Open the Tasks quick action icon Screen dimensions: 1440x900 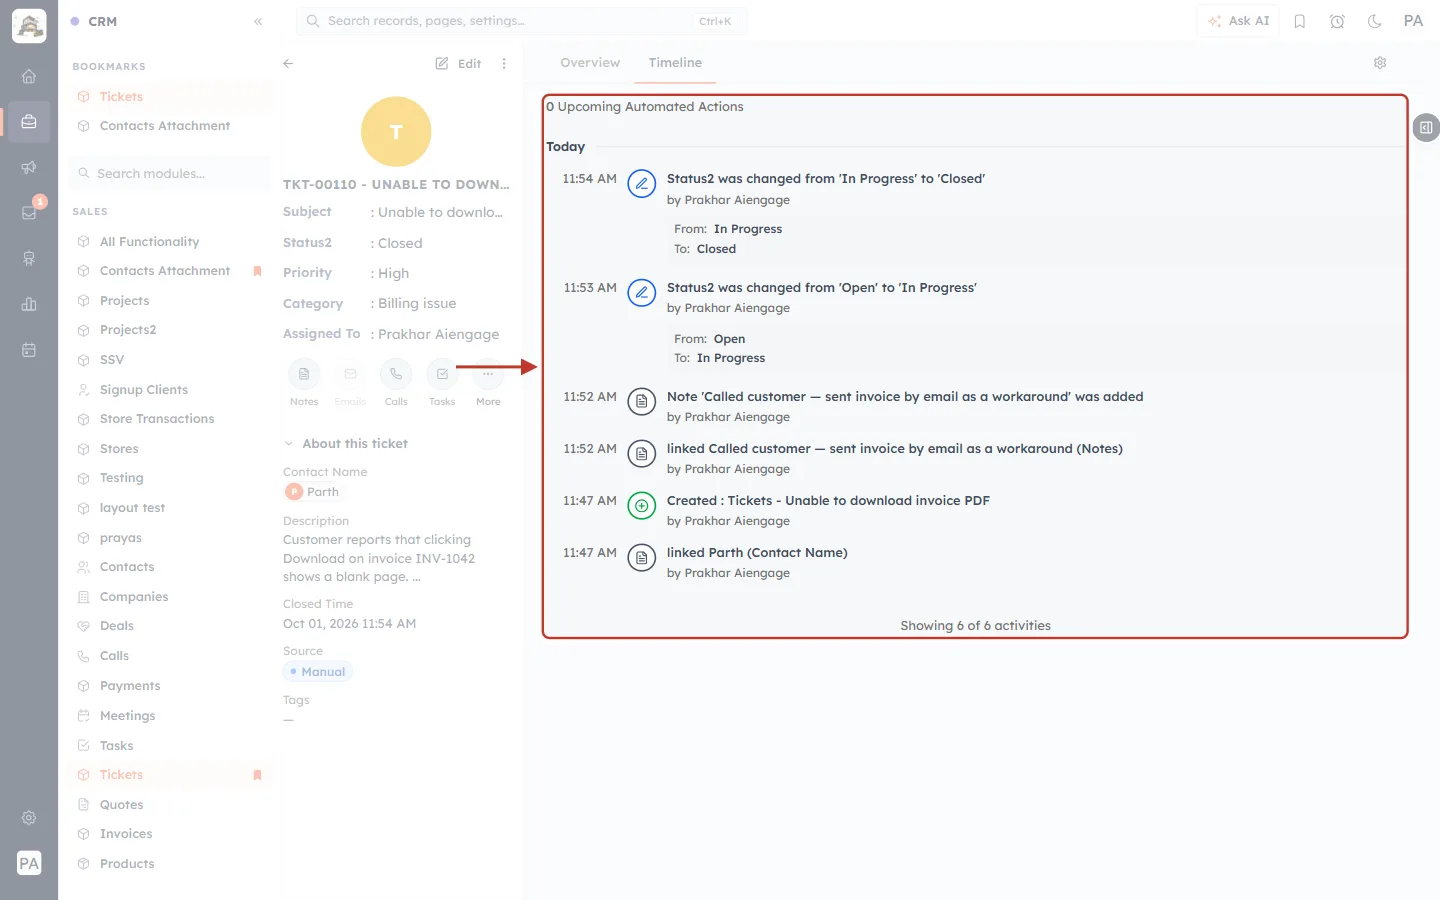tap(442, 374)
